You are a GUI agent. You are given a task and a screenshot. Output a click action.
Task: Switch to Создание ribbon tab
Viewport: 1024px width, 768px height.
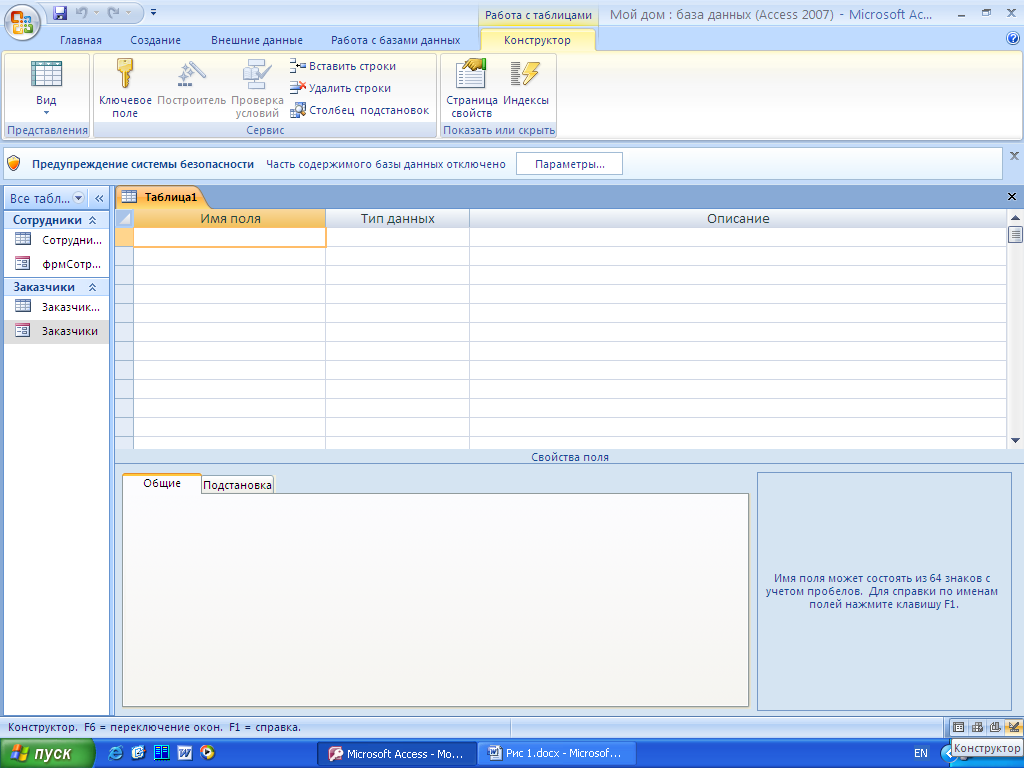point(155,40)
